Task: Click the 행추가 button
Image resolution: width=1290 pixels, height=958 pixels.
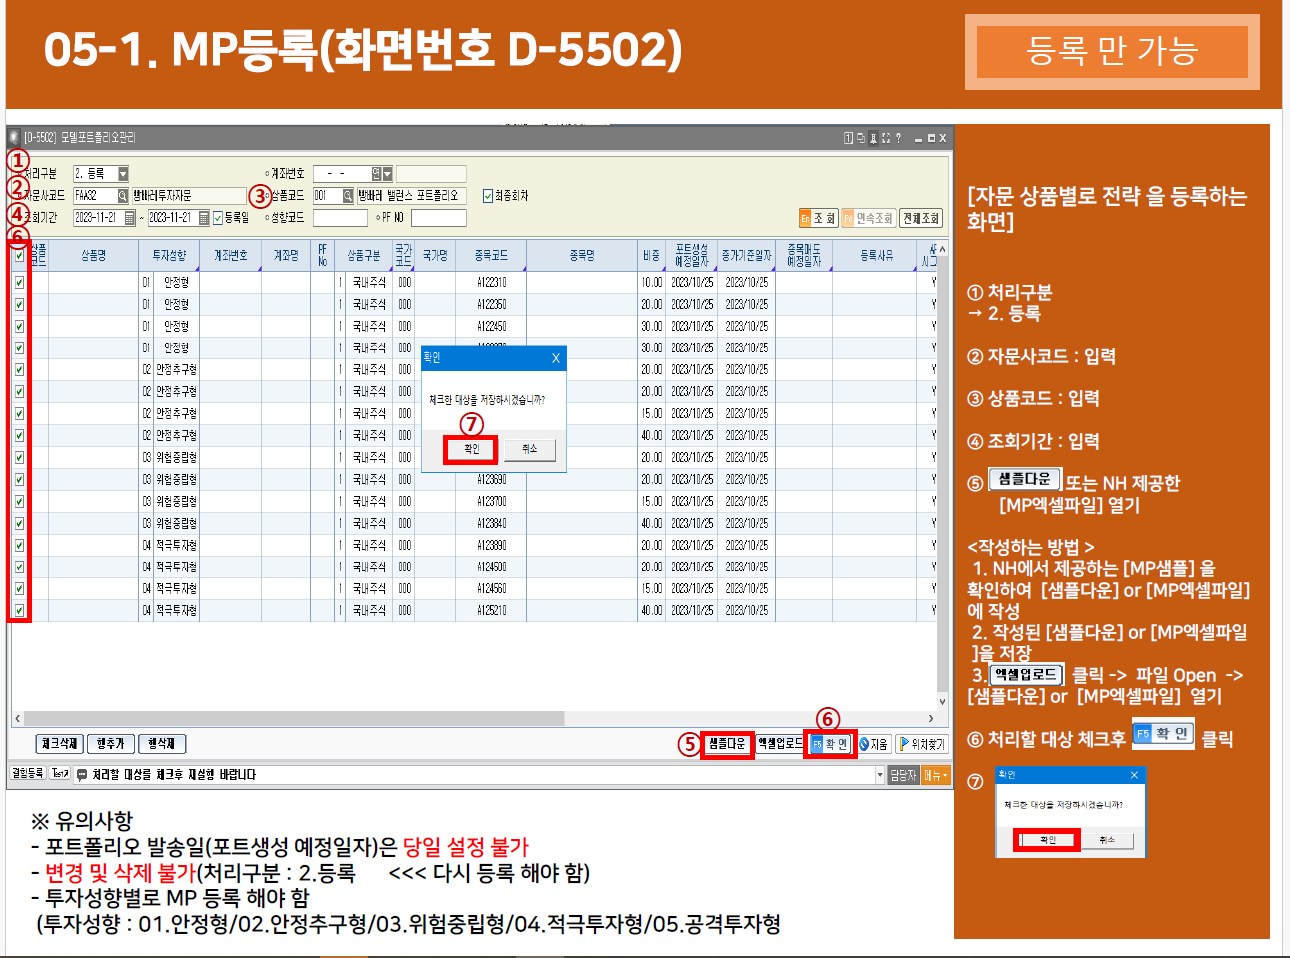Action: point(110,744)
